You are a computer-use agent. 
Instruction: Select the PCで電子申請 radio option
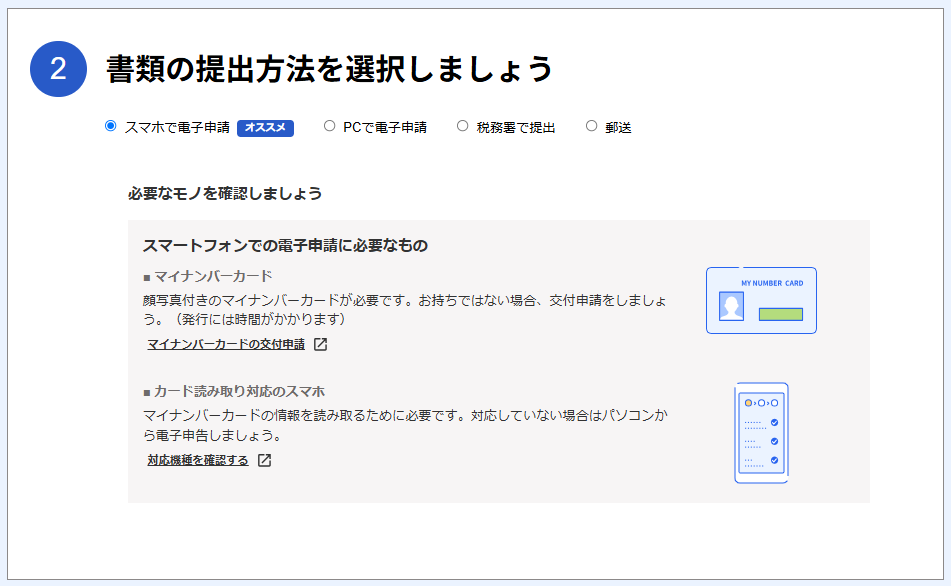pos(329,126)
